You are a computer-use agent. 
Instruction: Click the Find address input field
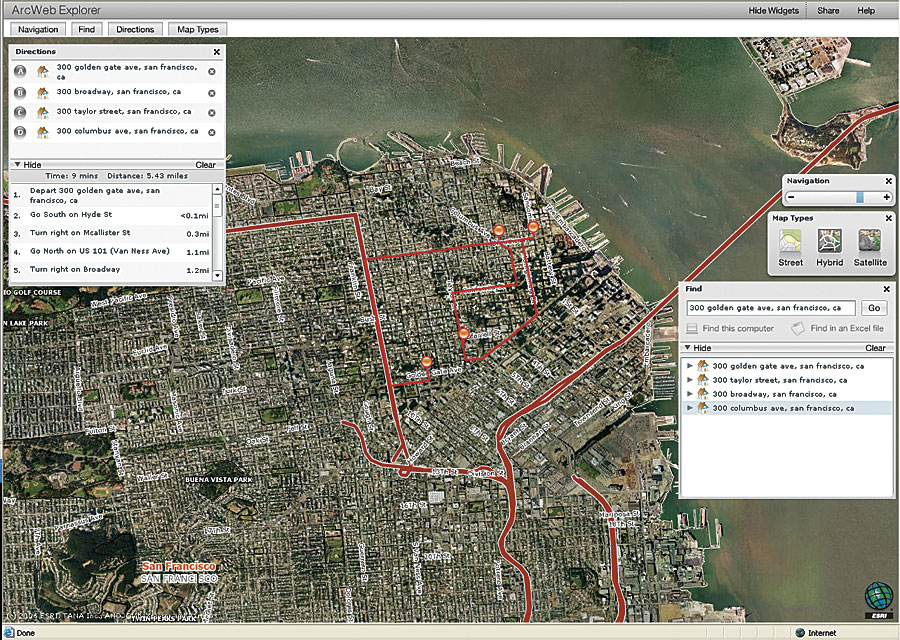pos(771,308)
